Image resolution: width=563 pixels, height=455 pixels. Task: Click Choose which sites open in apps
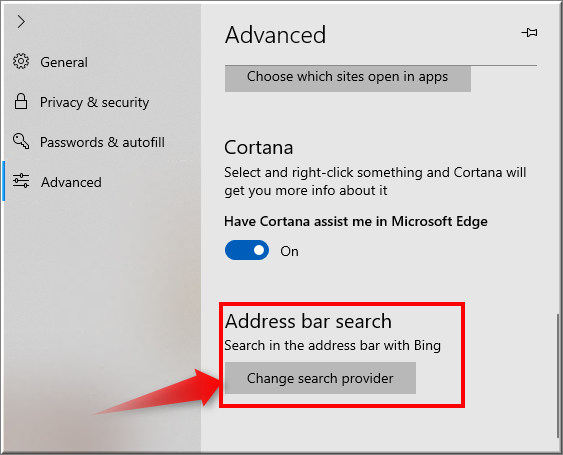point(348,78)
